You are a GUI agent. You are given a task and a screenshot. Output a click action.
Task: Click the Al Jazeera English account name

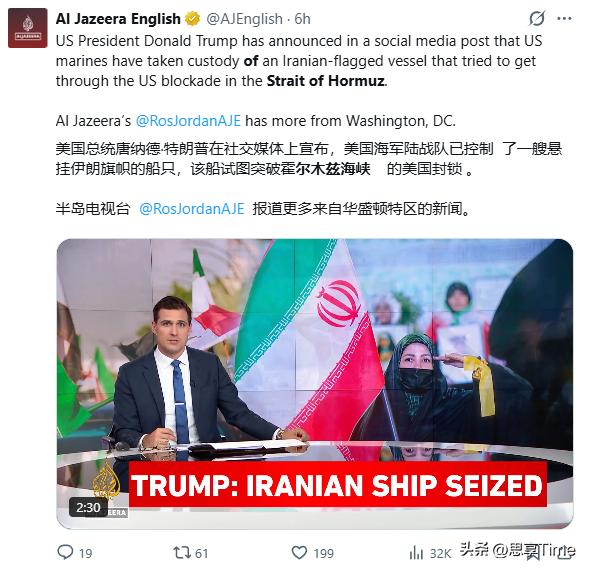(x=118, y=19)
